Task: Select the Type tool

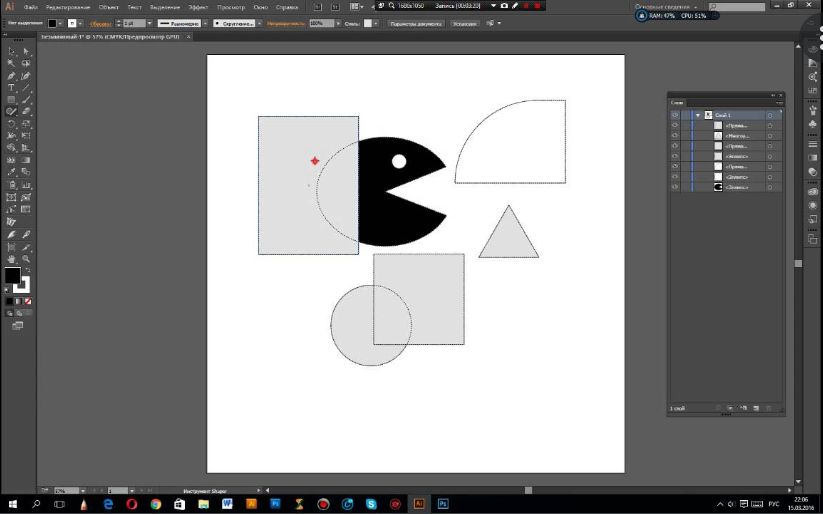Action: click(11, 87)
